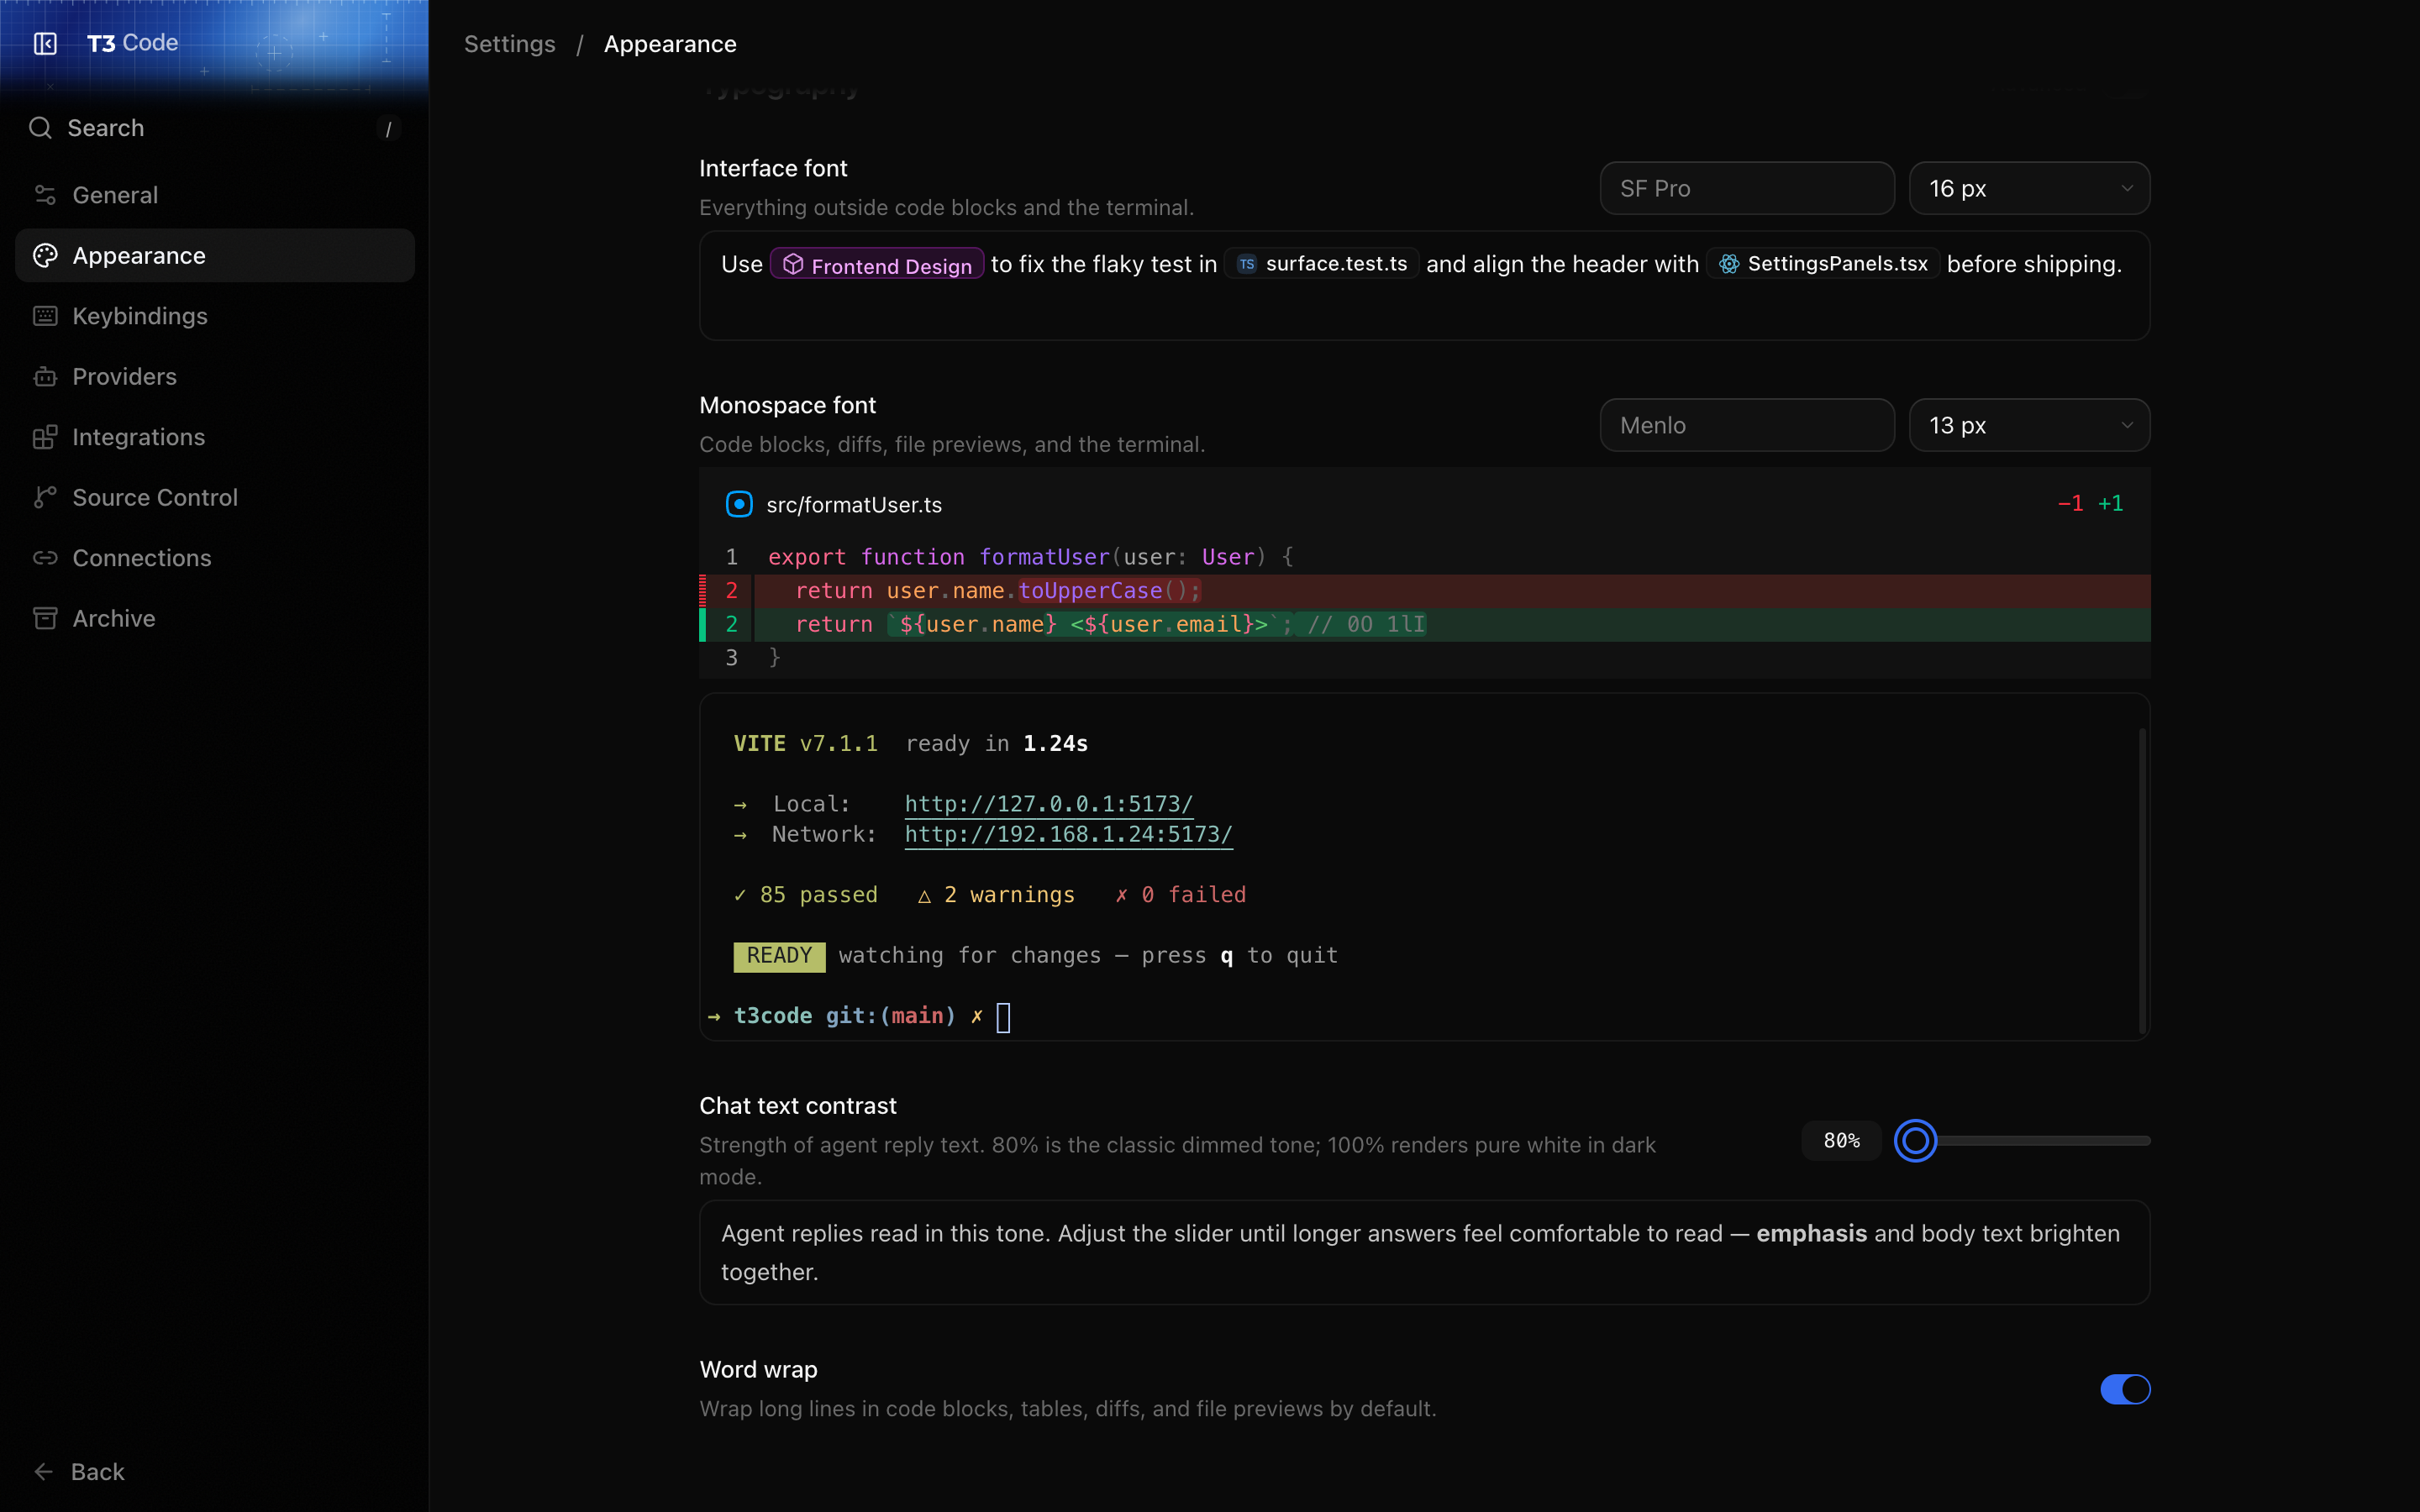Click the TS icon on surface.test.ts
This screenshot has height=1512, width=2420.
[1246, 264]
